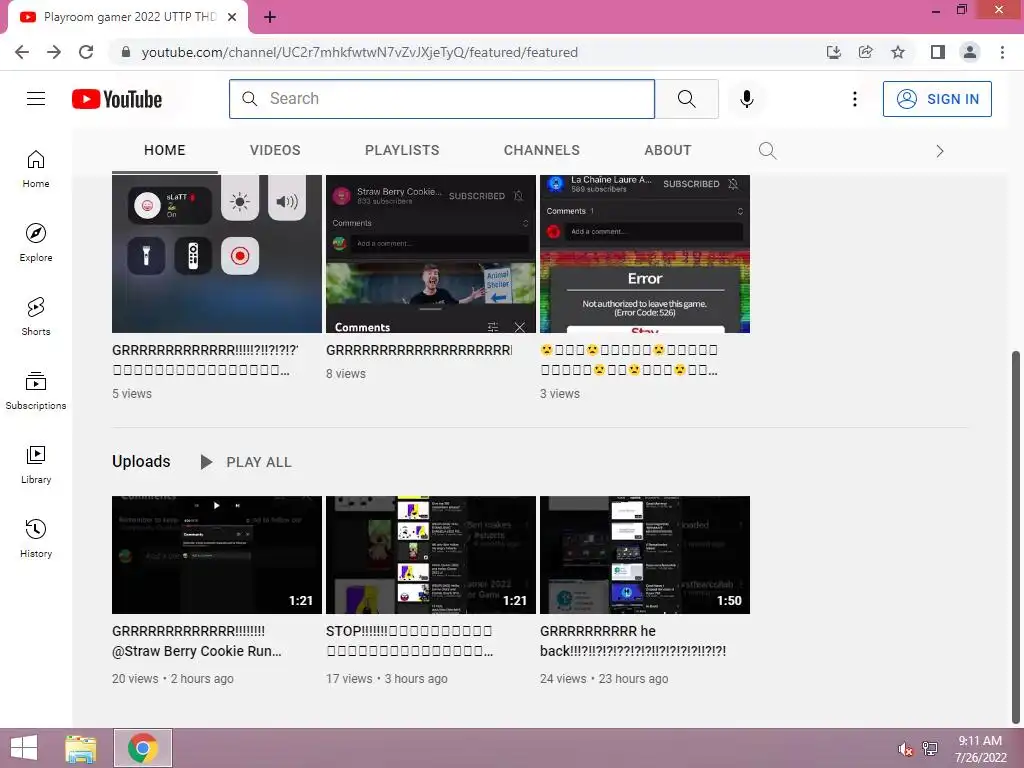
Task: Reload the page
Action: (x=86, y=52)
